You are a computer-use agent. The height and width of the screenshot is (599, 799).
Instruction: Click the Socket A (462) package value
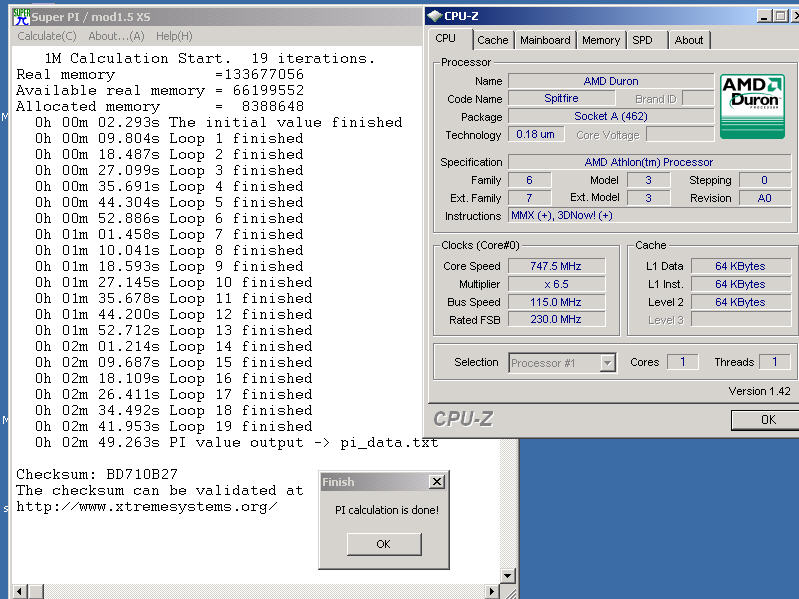(x=611, y=116)
